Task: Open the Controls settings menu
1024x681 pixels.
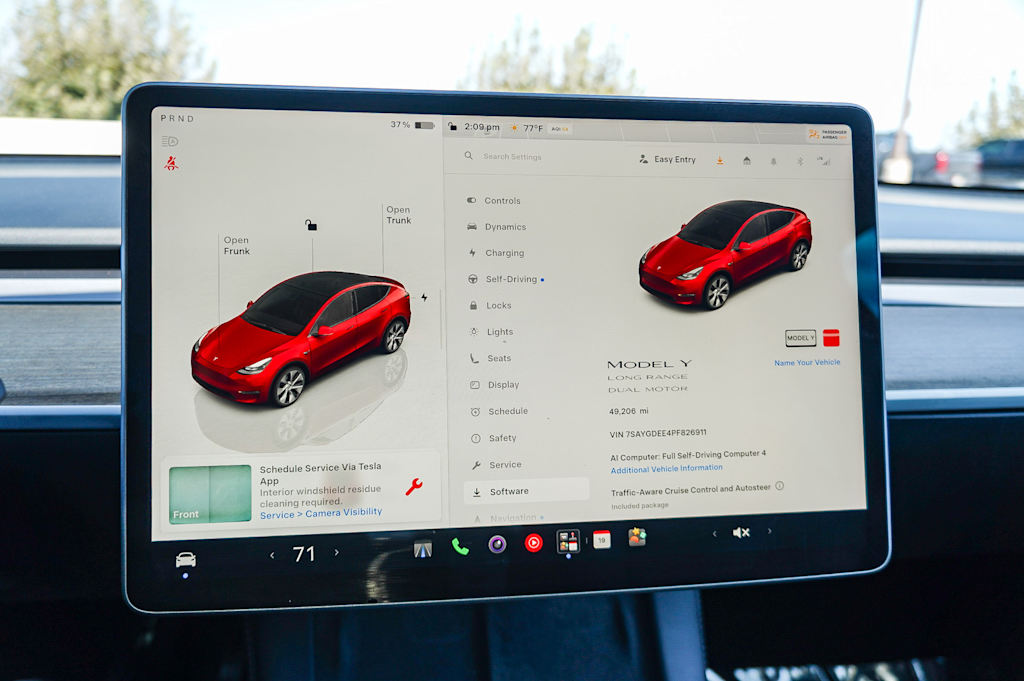Action: tap(494, 200)
